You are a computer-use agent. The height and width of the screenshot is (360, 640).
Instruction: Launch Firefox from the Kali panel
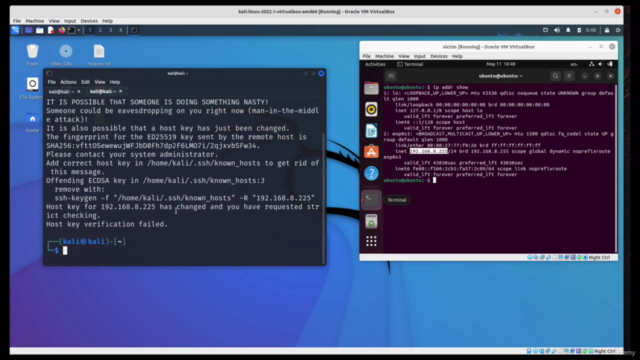pyautogui.click(x=62, y=30)
